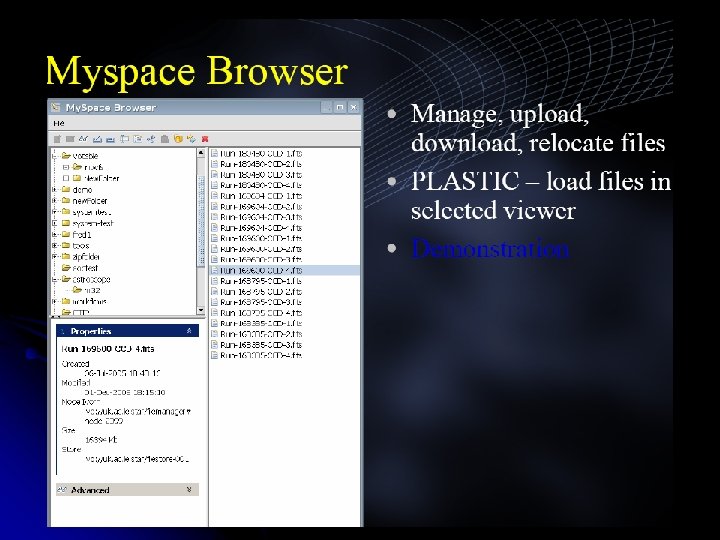Viewport: 720px width, 540px height.
Task: Expand the workflows folder node
Action: [x=55, y=301]
